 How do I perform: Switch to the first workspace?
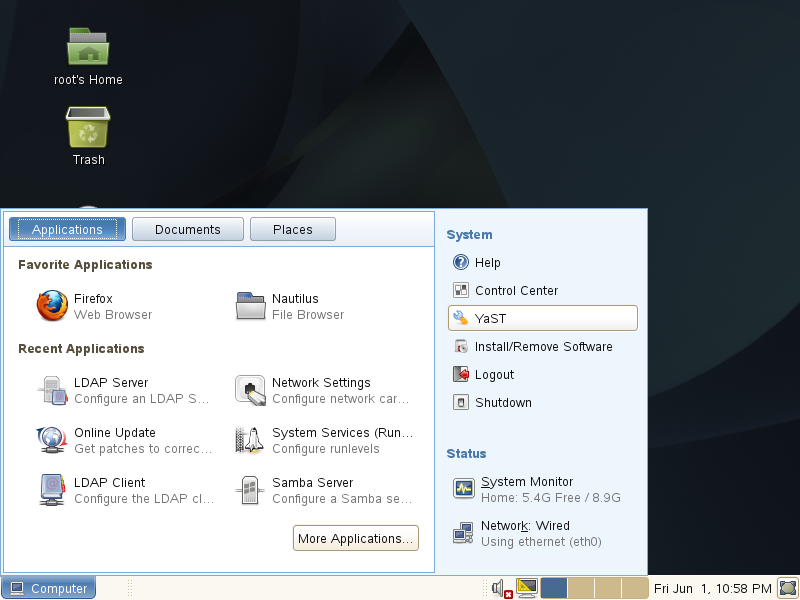pos(554,588)
